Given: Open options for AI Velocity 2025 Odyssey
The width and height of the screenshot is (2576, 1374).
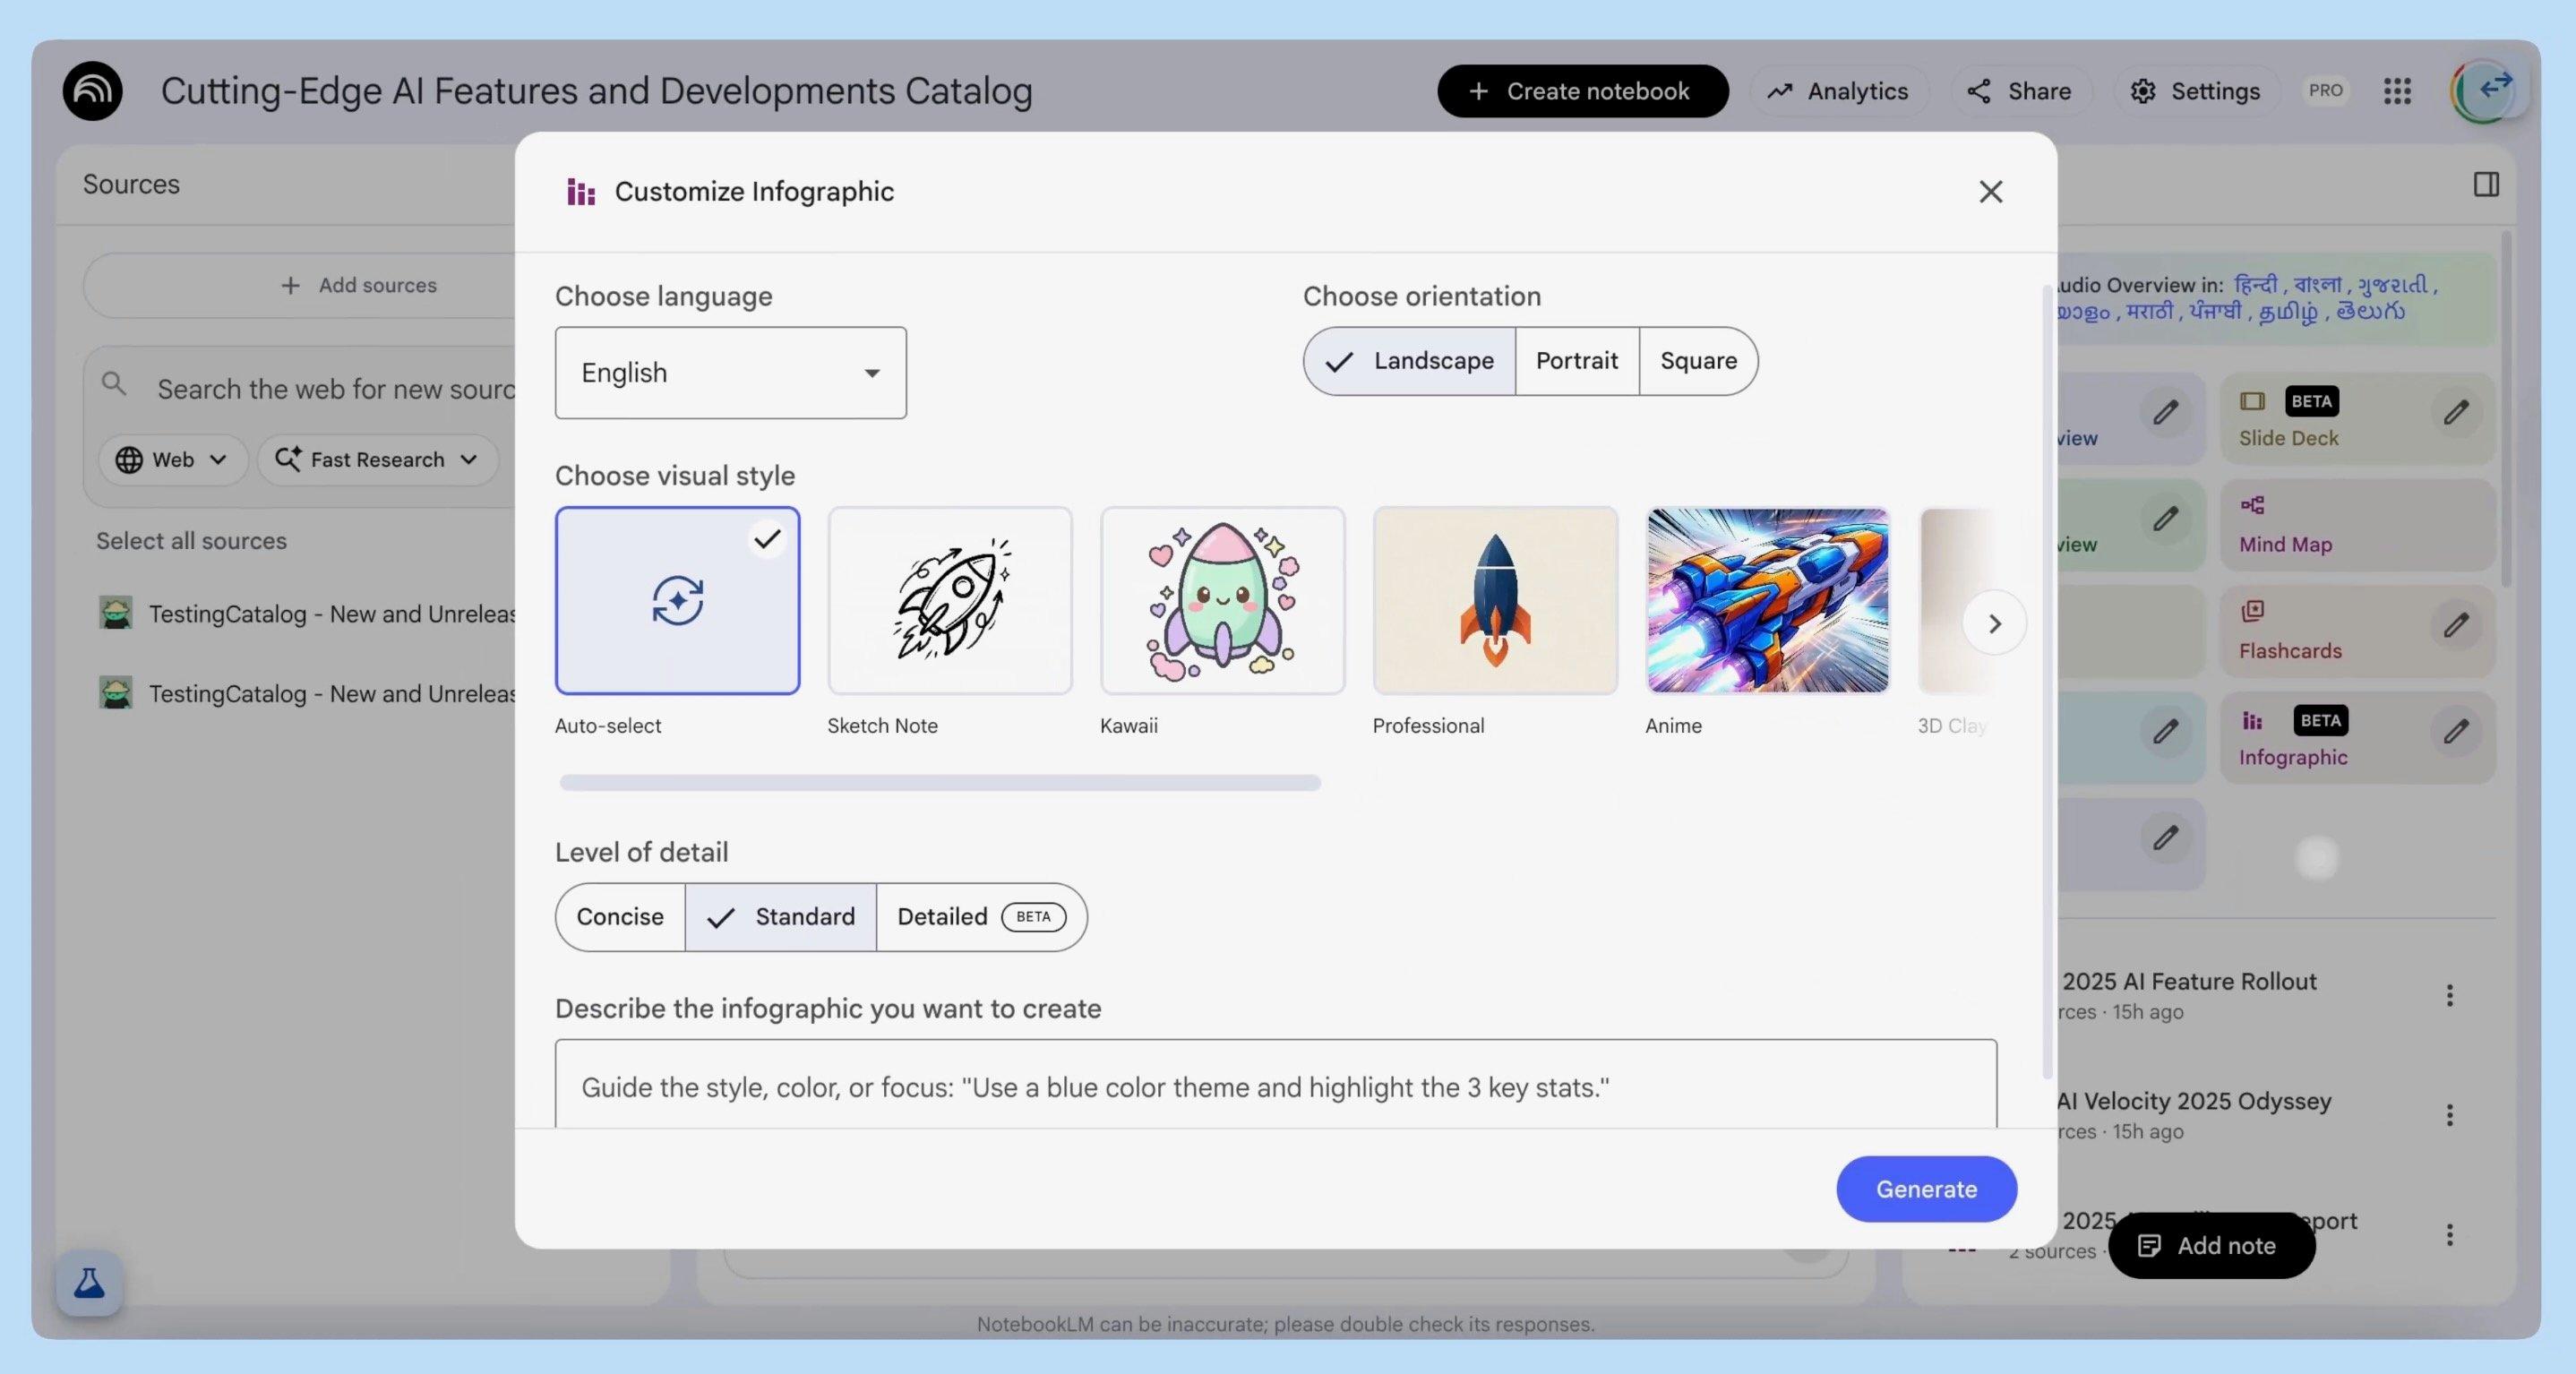Looking at the screenshot, I should pos(2449,1115).
